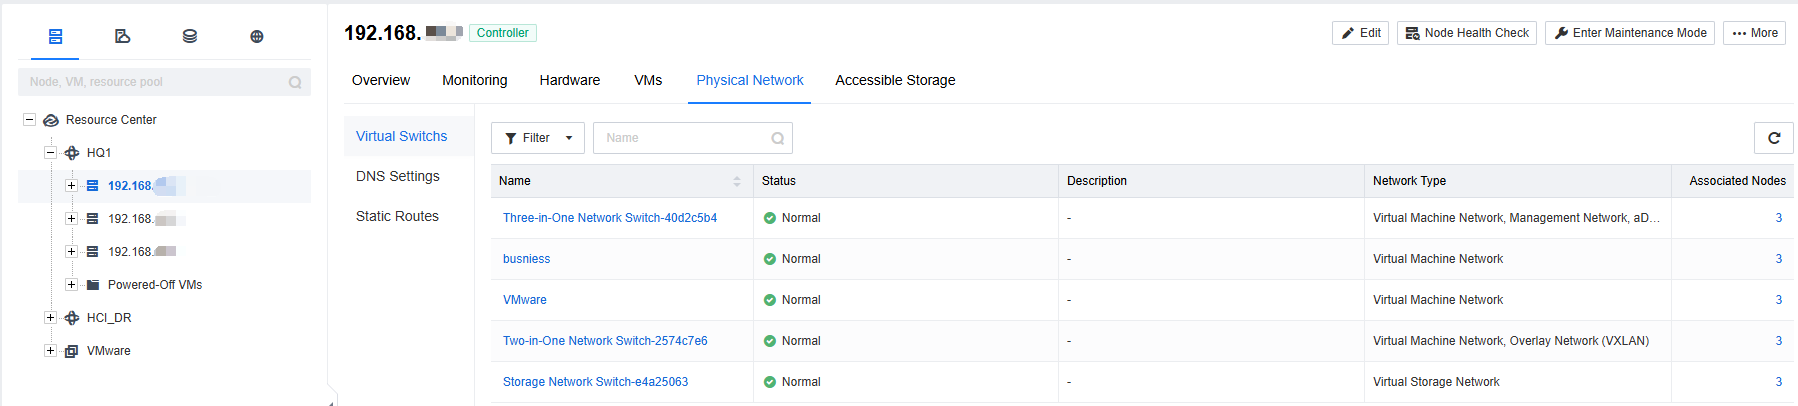Click the Normal status icon for VMware switch

[x=770, y=300]
